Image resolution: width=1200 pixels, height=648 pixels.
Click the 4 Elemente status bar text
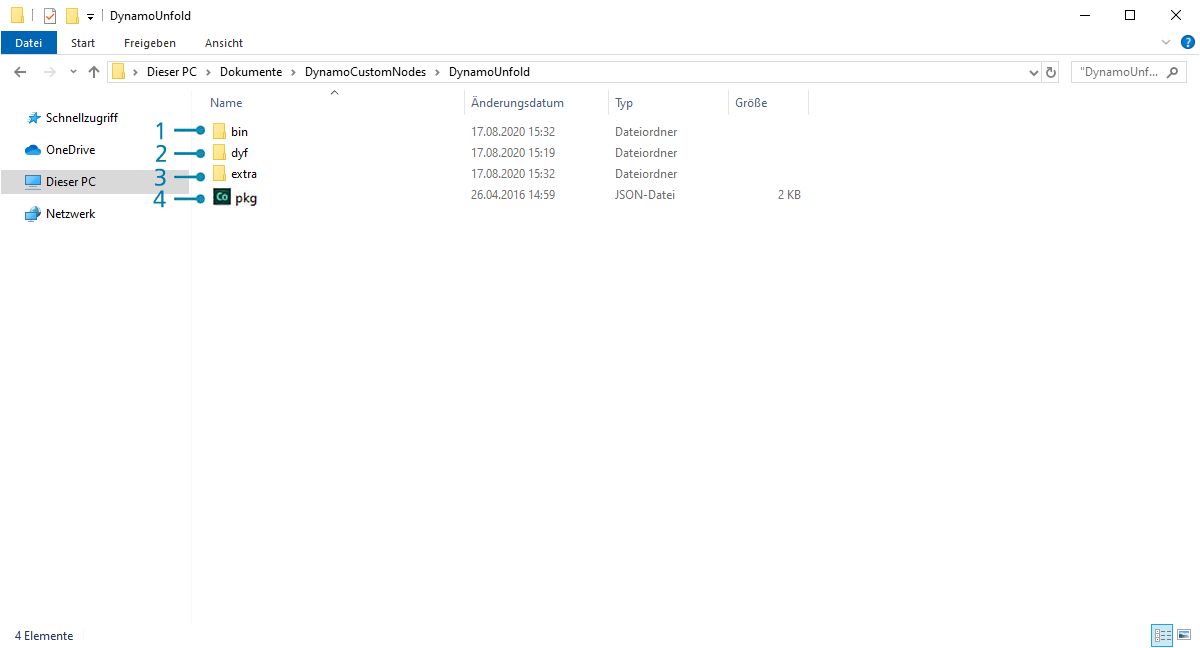[x=44, y=636]
